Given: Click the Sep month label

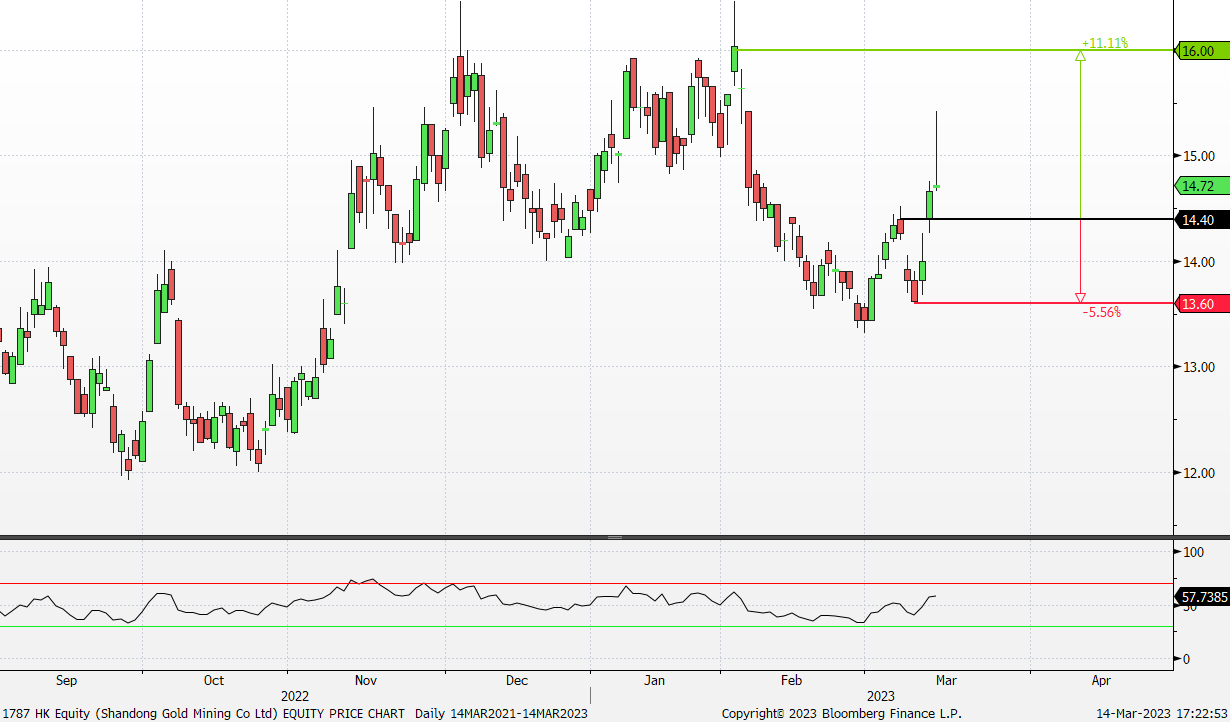Looking at the screenshot, I should coord(66,681).
